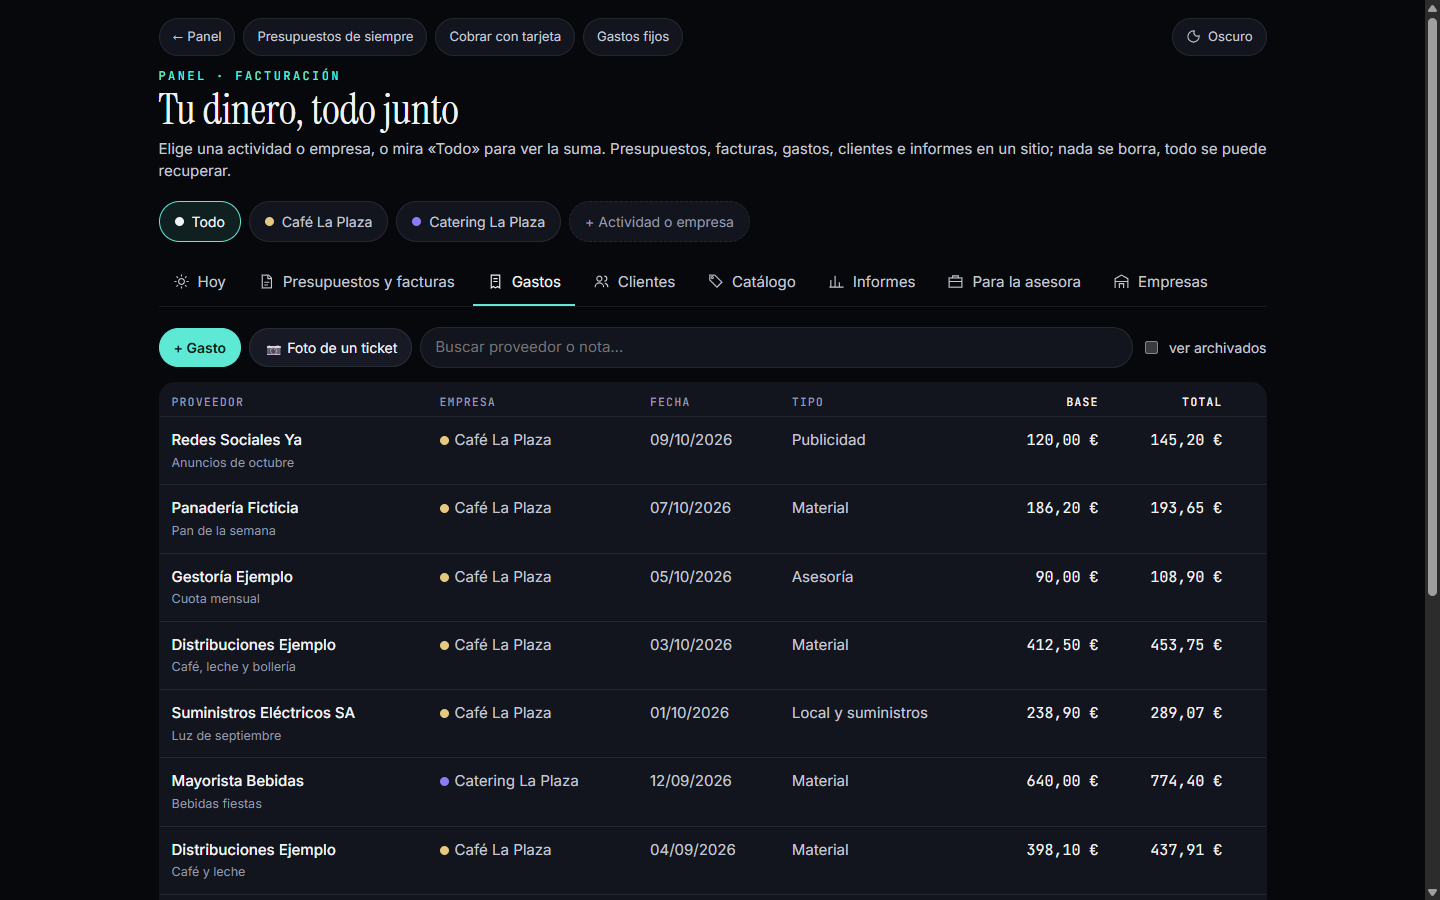
Task: Click the BASE column header
Action: point(1082,402)
